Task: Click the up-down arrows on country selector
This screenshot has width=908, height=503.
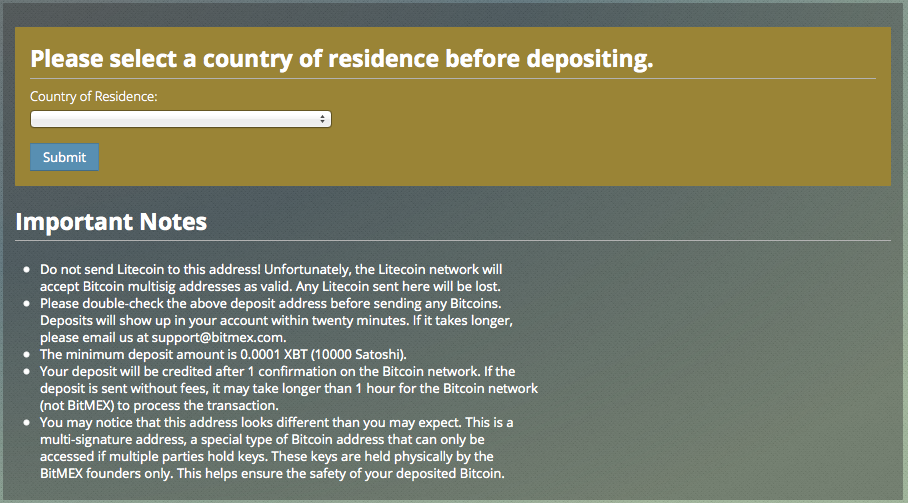Action: coord(323,119)
